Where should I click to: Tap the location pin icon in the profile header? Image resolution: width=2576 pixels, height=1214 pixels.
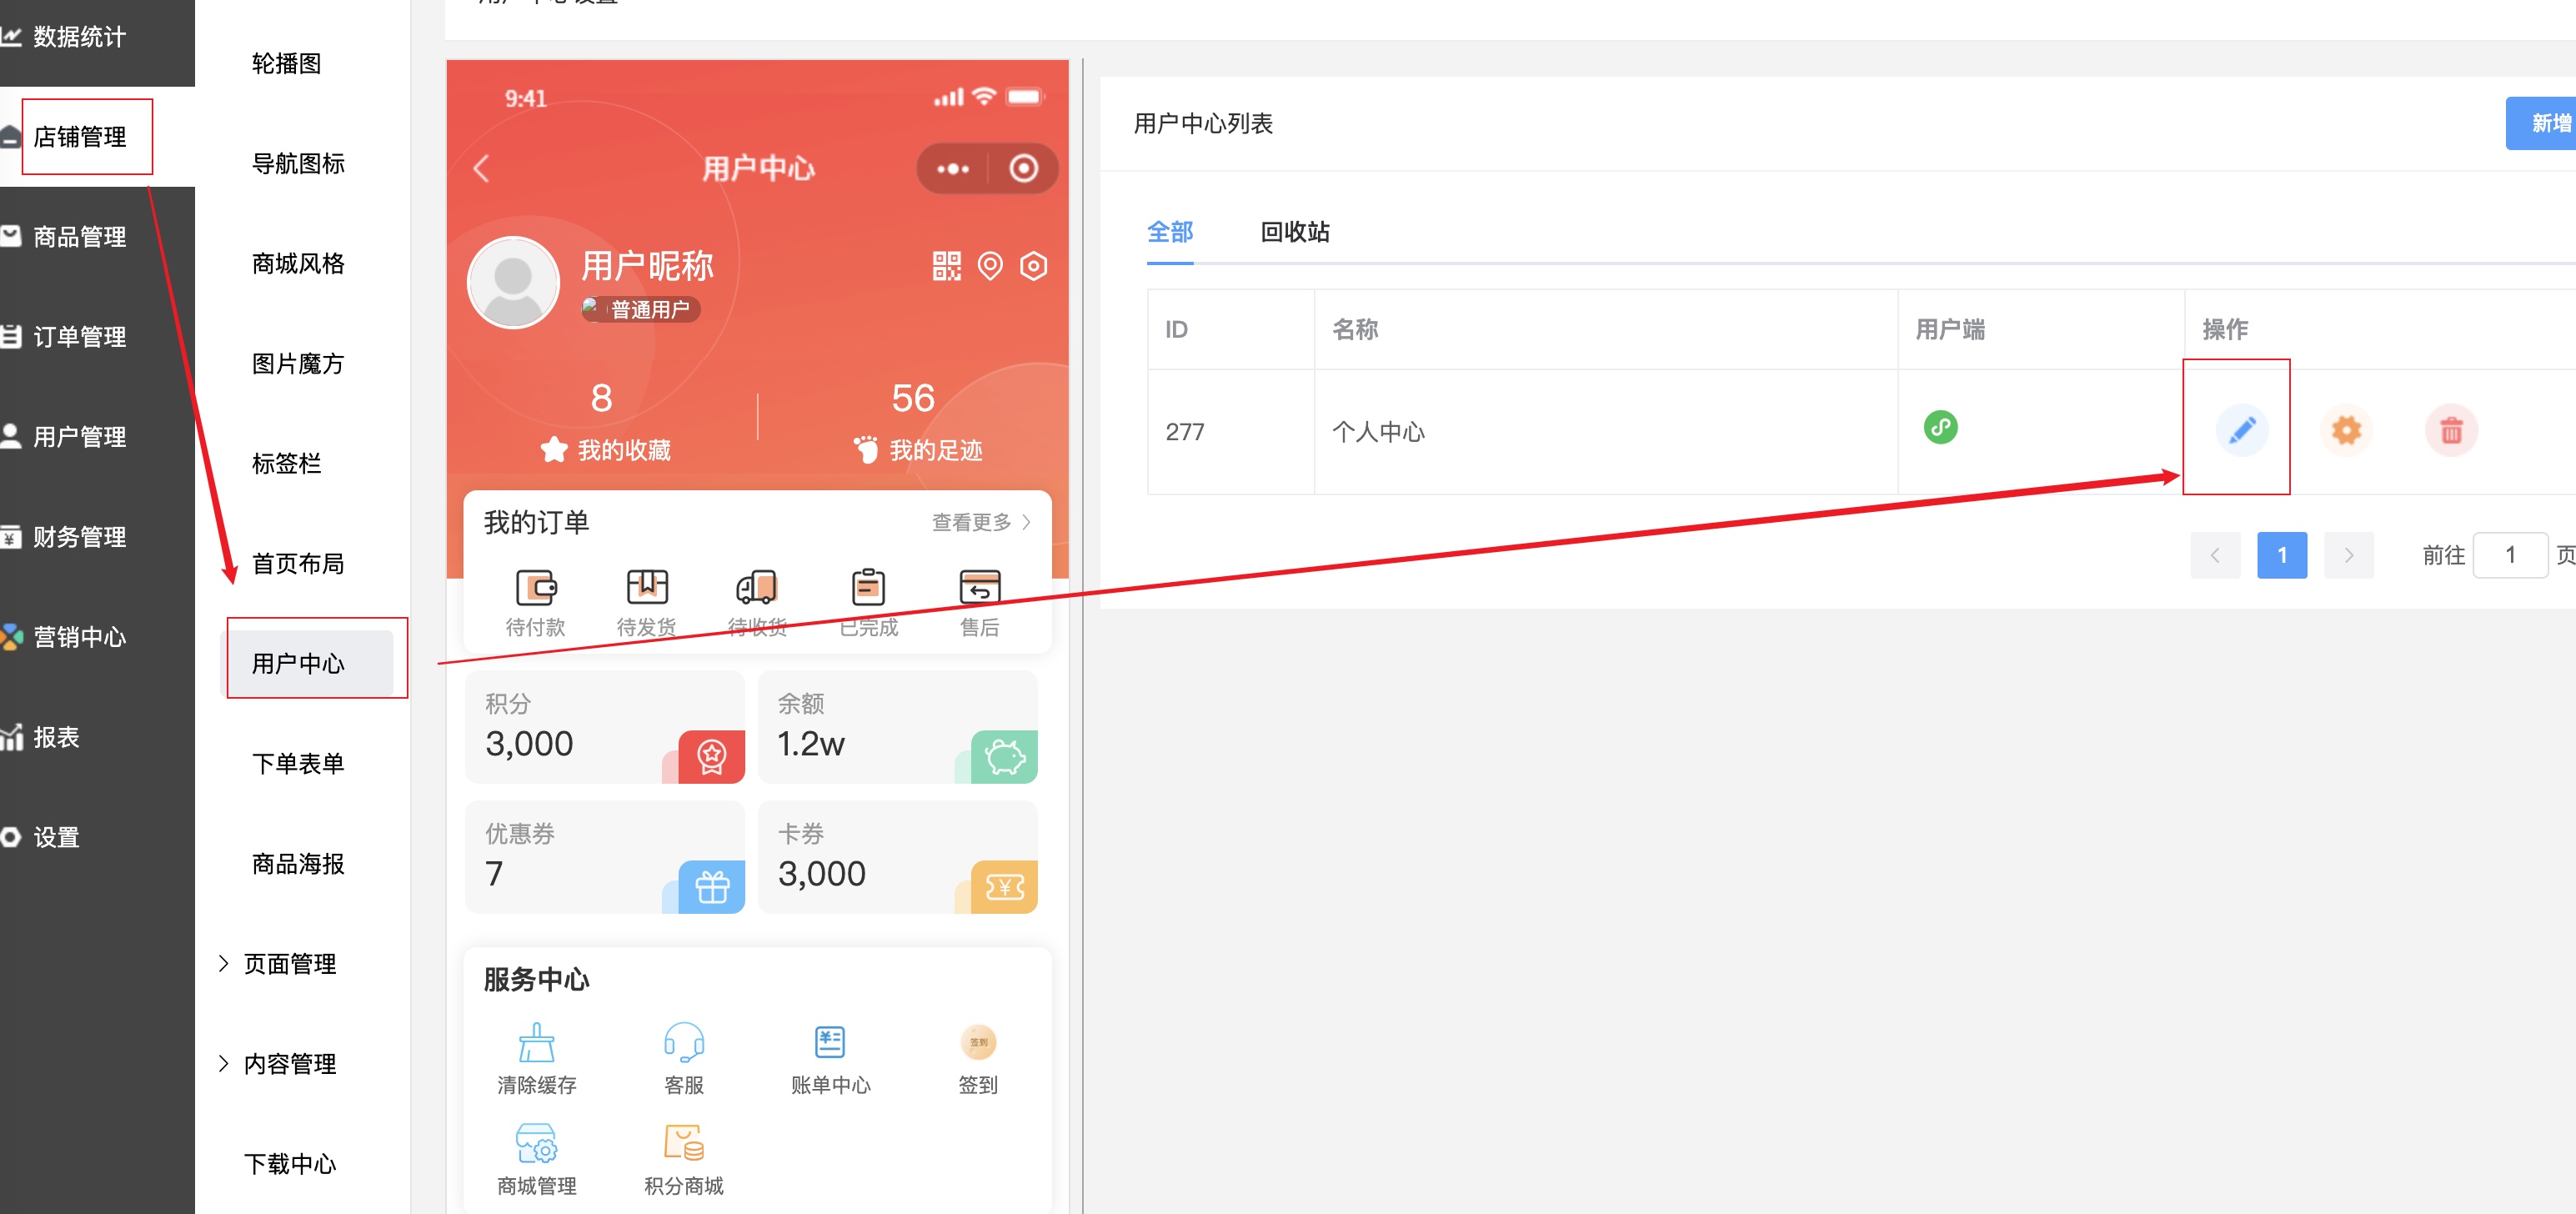coord(990,266)
